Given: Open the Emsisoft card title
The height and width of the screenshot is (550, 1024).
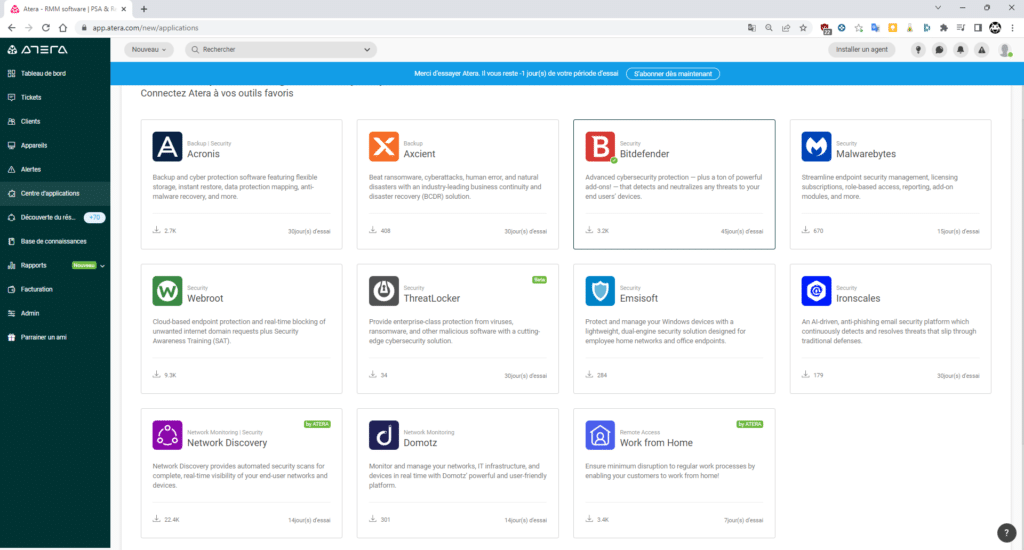Looking at the screenshot, I should [x=639, y=299].
